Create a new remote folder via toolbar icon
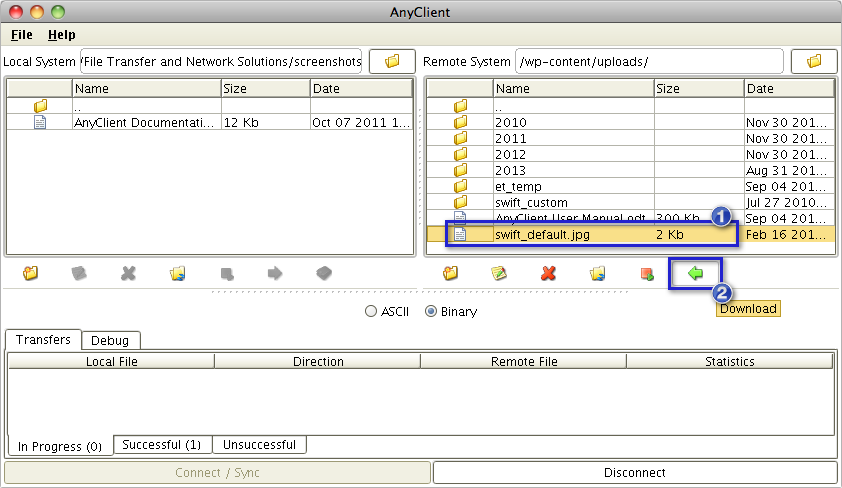 coord(451,273)
